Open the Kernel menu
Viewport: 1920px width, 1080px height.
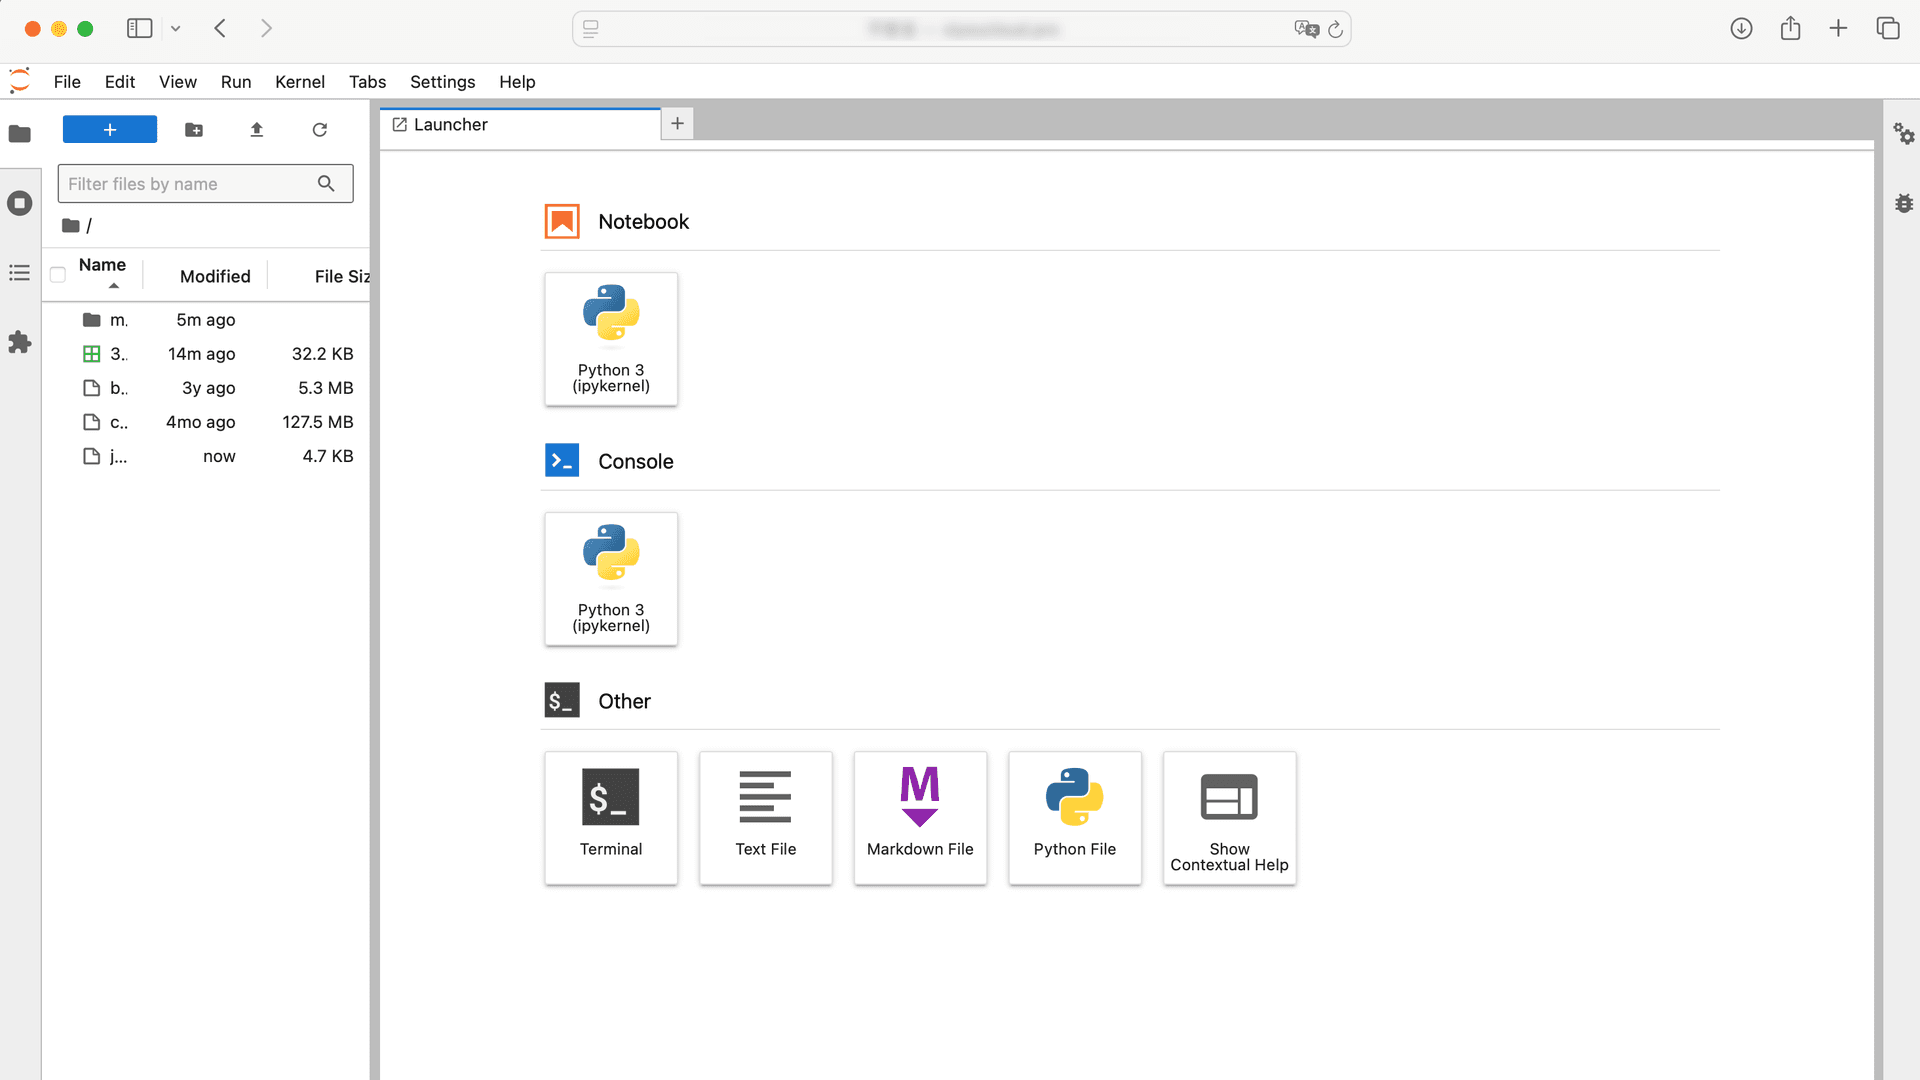tap(299, 82)
